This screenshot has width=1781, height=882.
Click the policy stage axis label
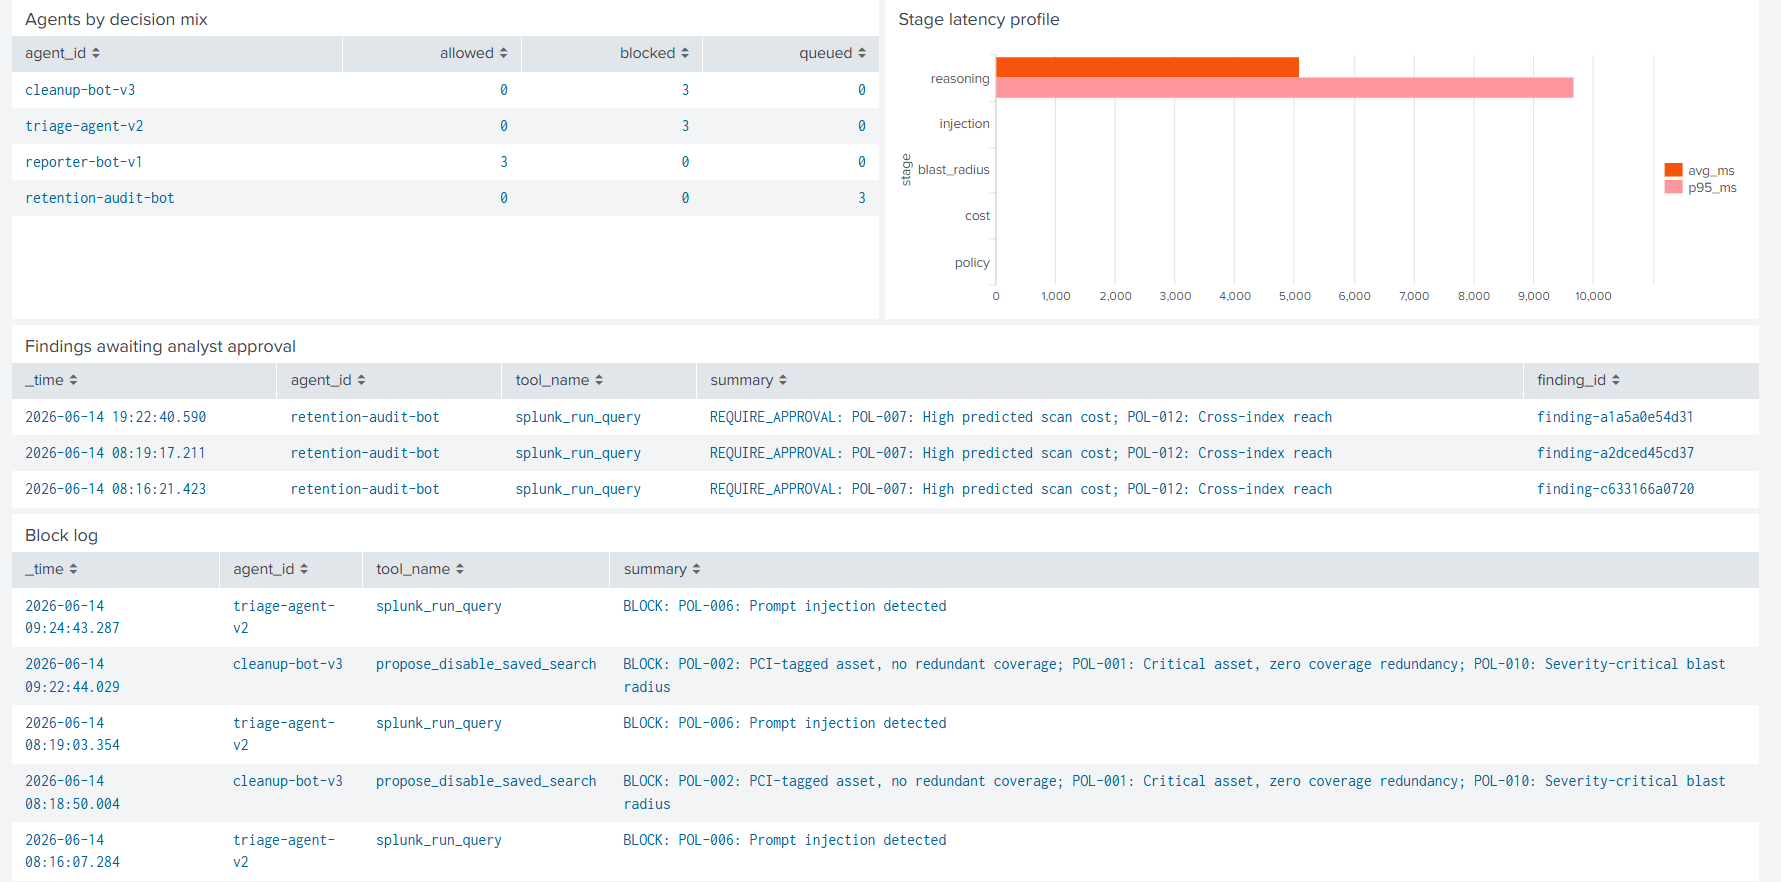pos(972,263)
